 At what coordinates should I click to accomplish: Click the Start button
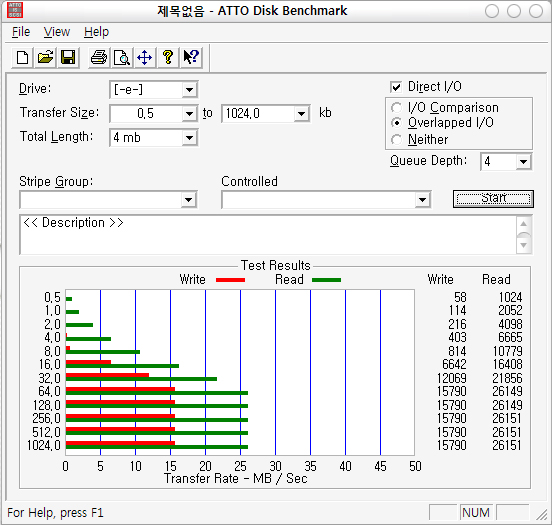point(493,199)
